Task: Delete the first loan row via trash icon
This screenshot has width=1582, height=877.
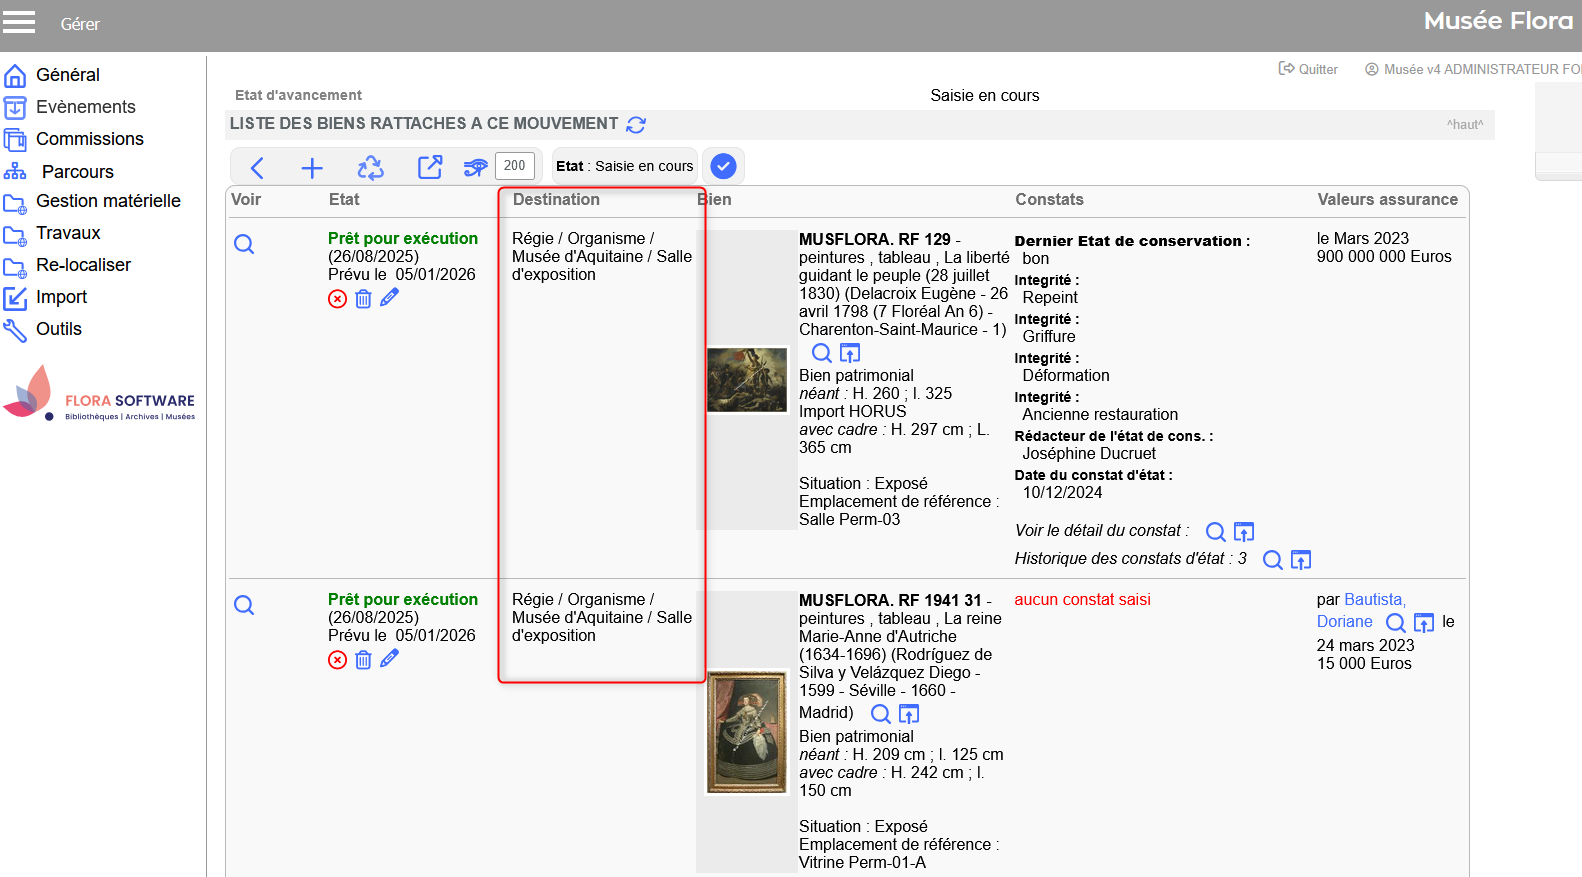Action: 363,299
